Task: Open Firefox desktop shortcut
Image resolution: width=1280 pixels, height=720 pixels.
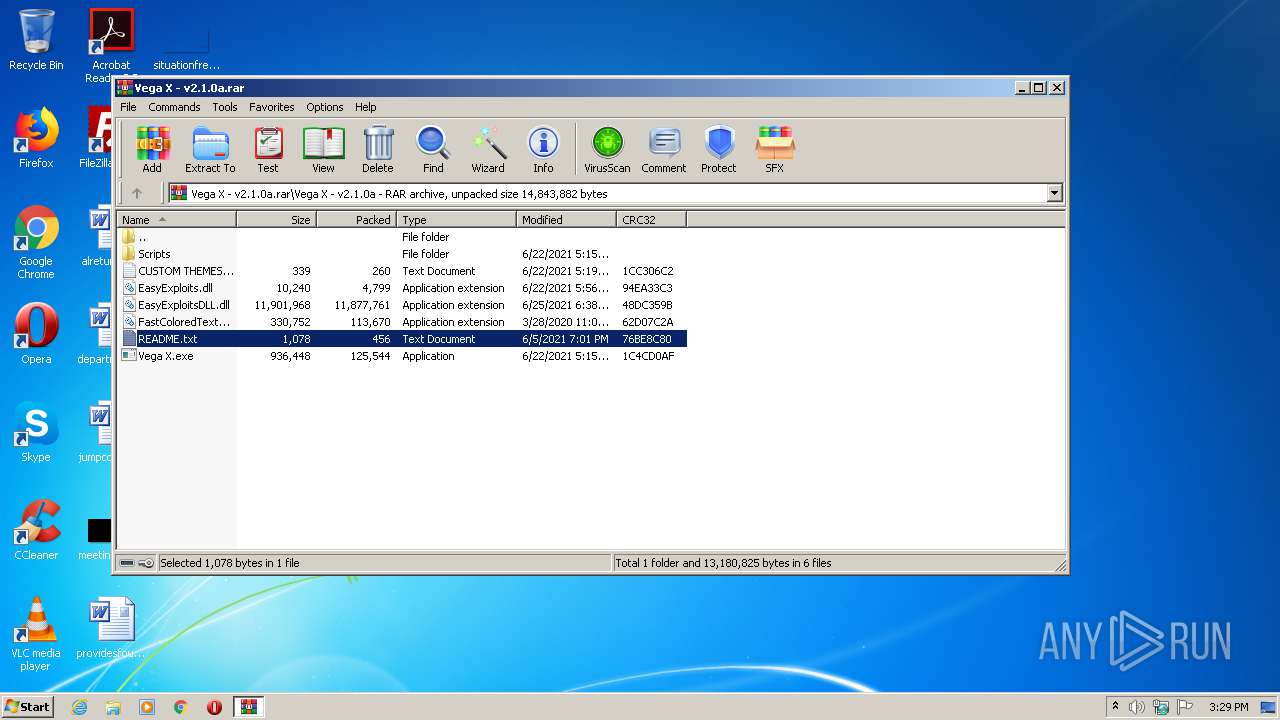Action: (36, 138)
